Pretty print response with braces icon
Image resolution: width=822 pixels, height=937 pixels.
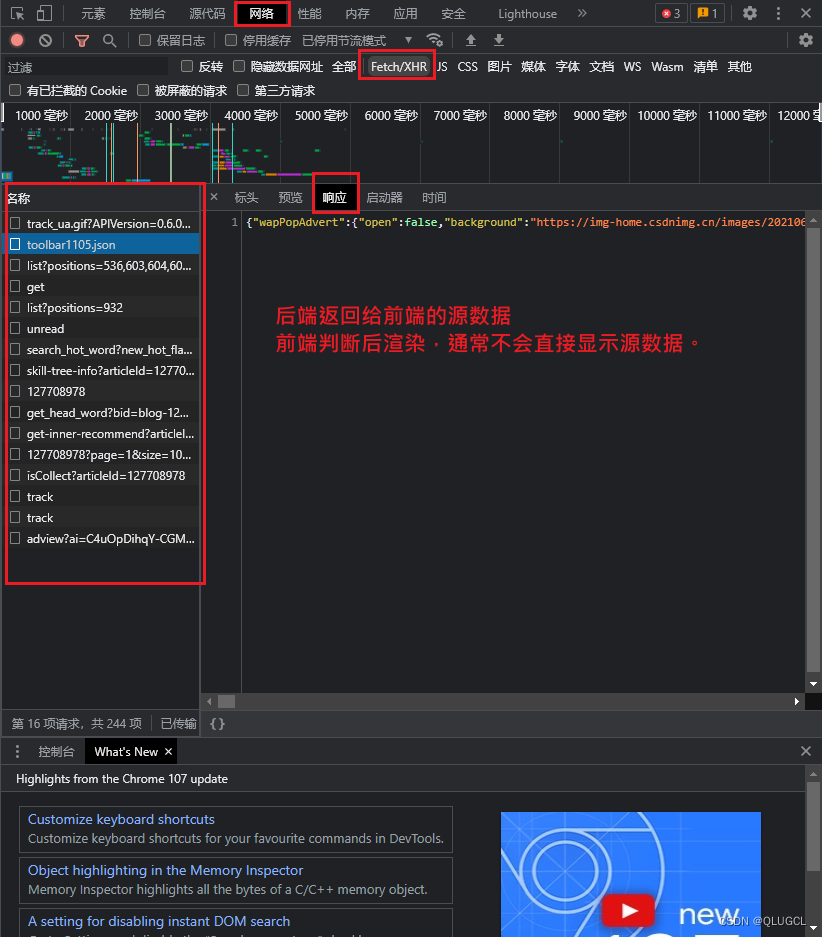[217, 724]
